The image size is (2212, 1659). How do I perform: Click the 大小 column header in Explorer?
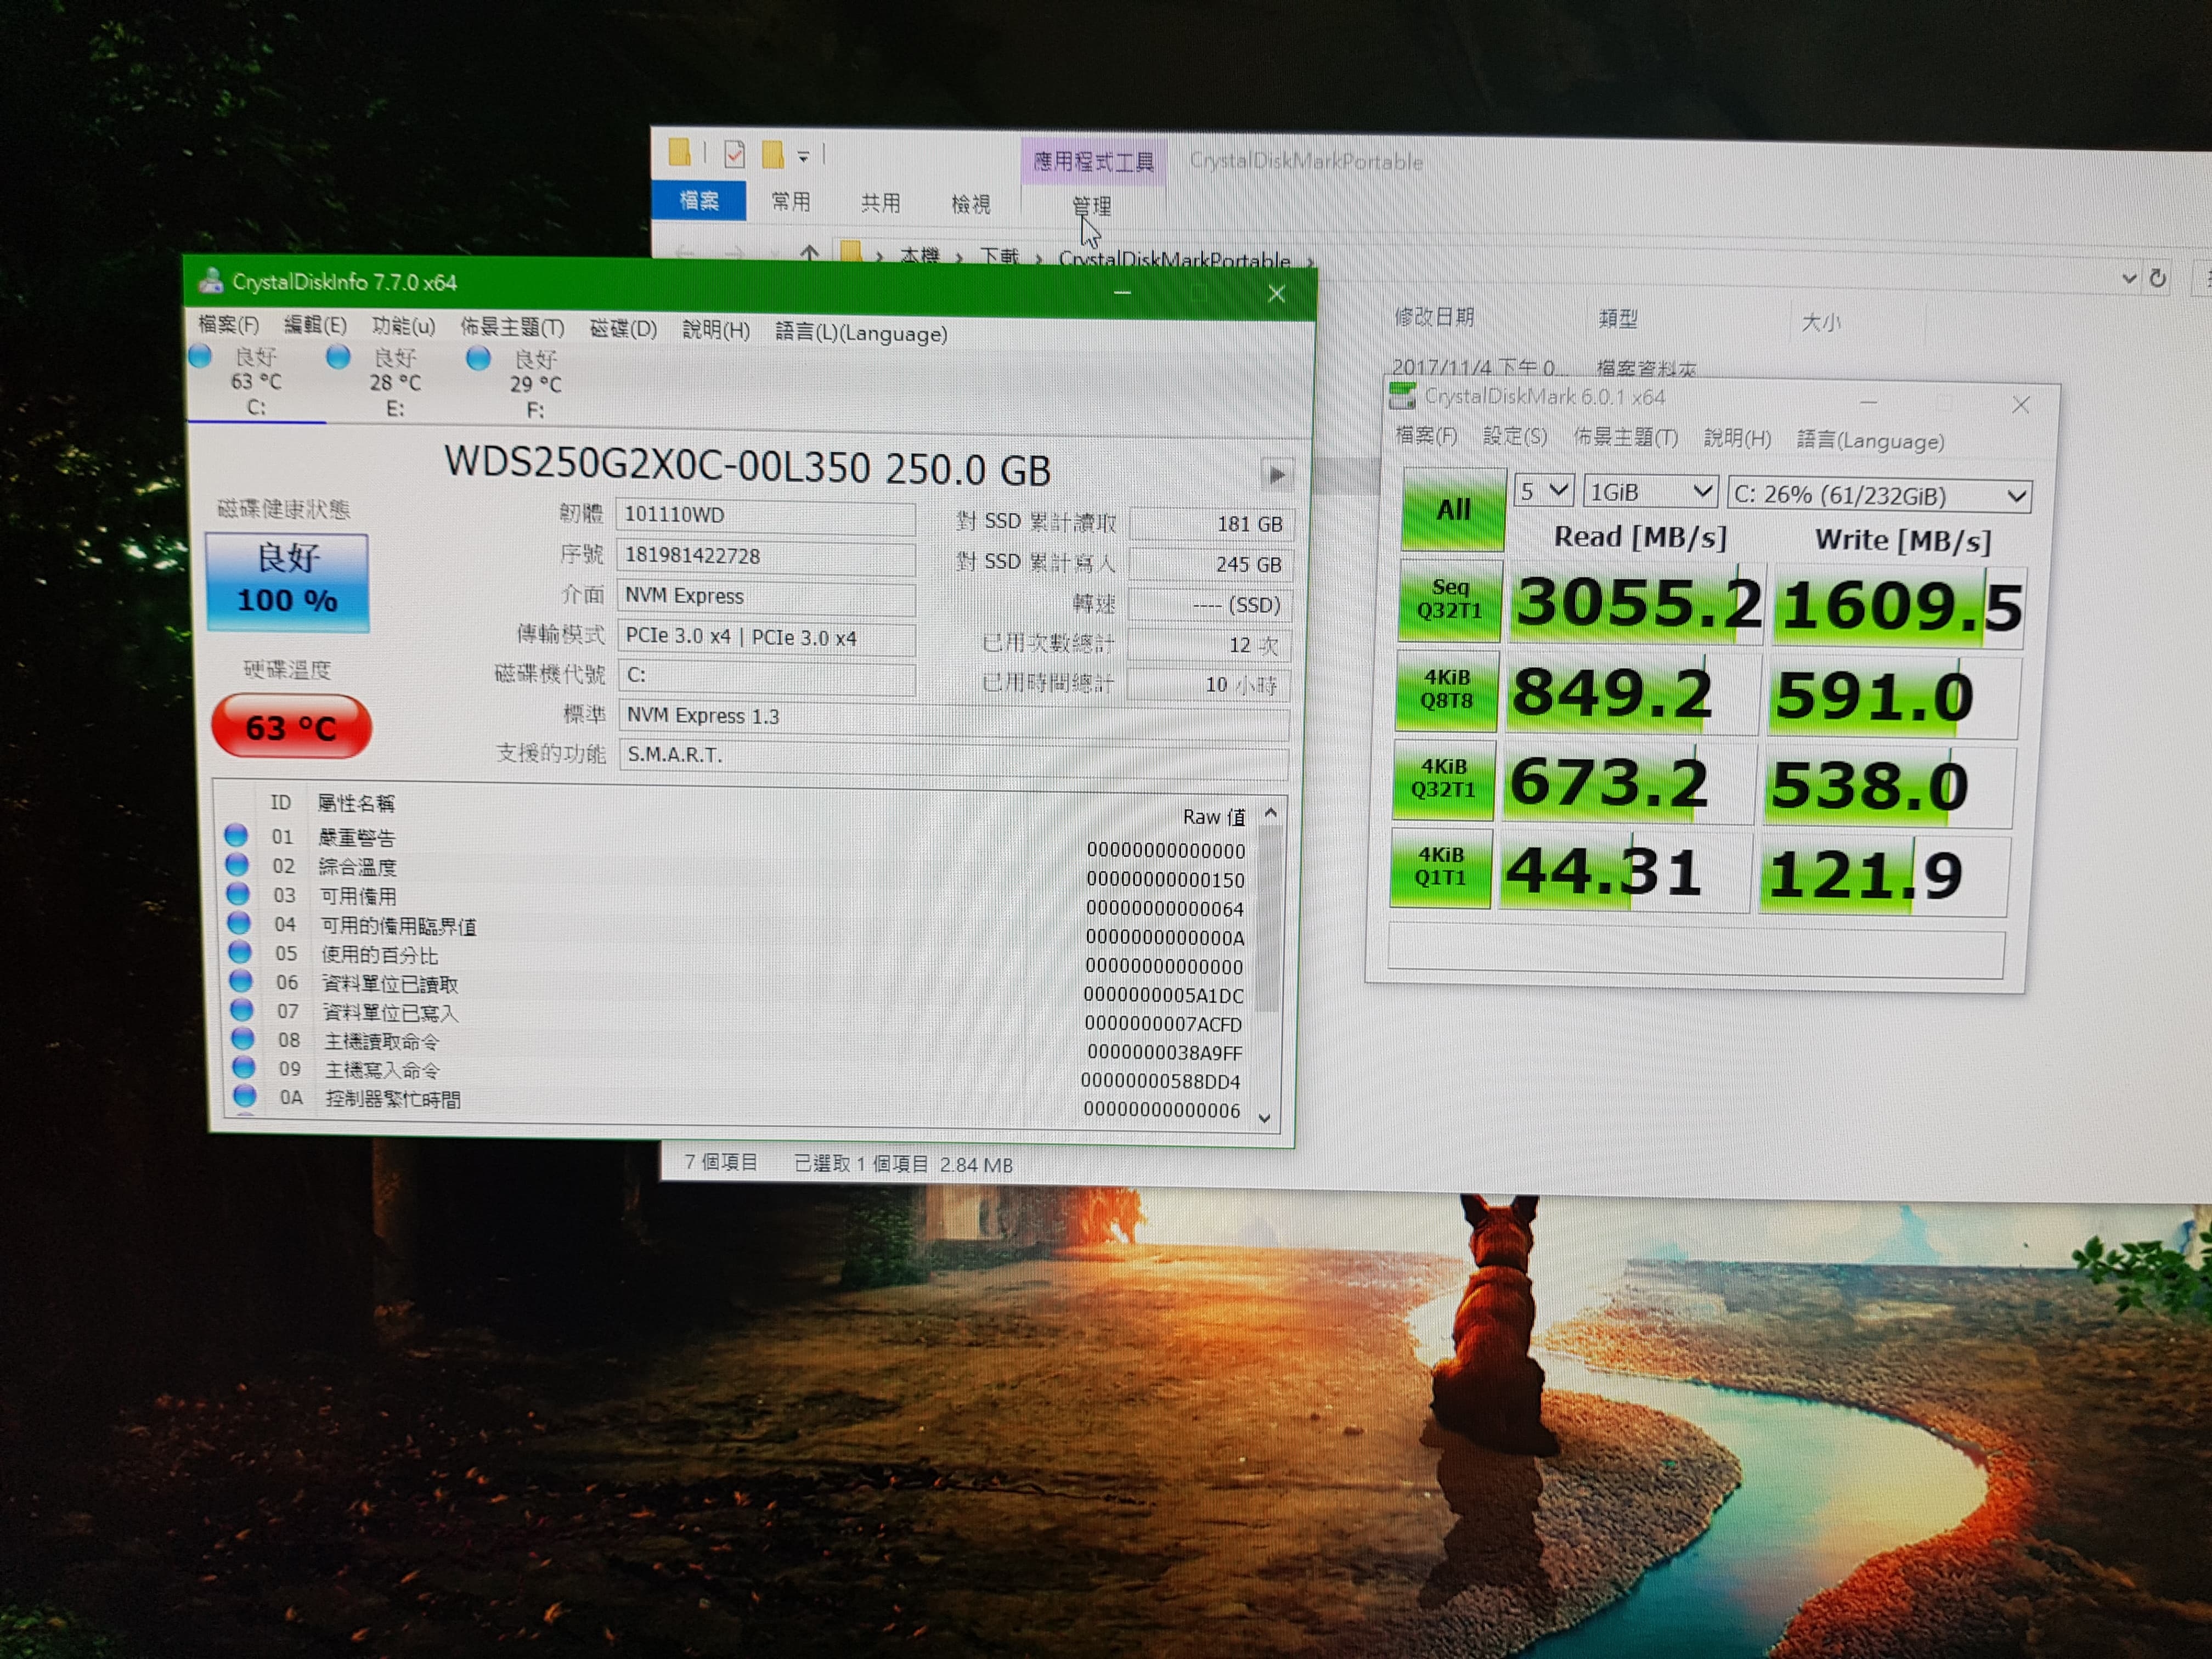pyautogui.click(x=1820, y=321)
